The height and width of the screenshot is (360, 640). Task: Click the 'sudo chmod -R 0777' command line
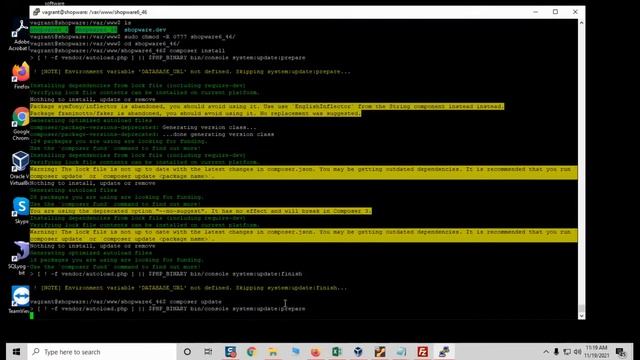coord(133,37)
